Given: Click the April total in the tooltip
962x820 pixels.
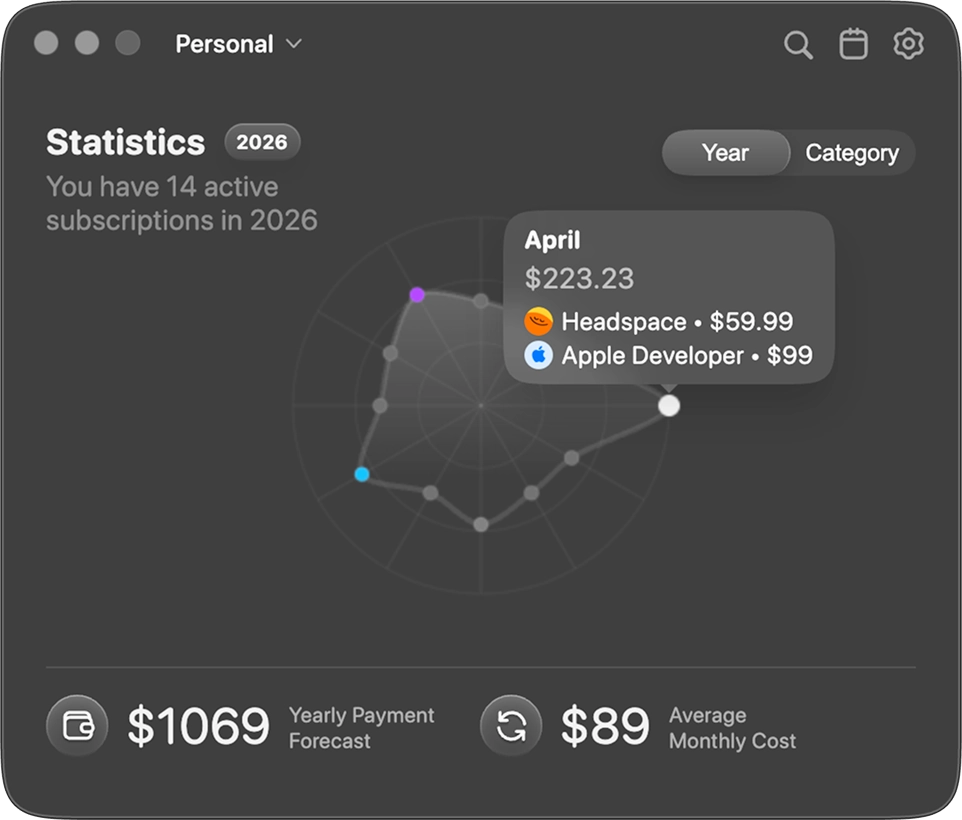Looking at the screenshot, I should [578, 279].
